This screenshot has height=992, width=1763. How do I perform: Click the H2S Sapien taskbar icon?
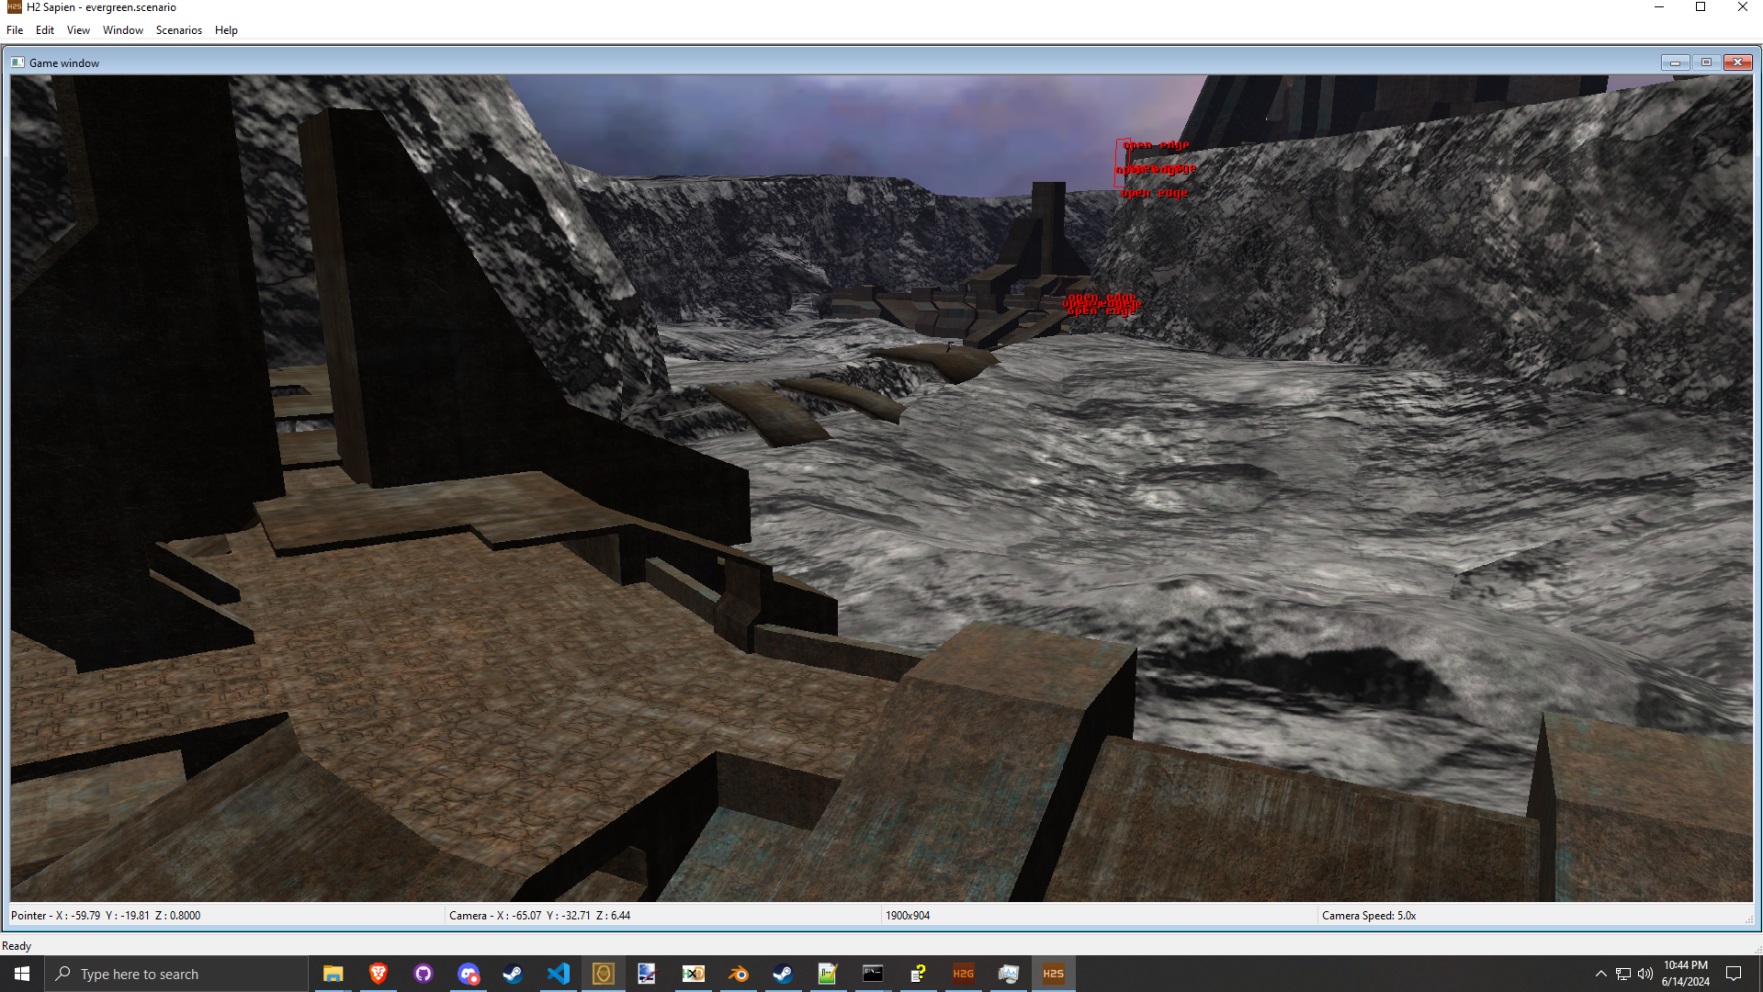[1053, 973]
